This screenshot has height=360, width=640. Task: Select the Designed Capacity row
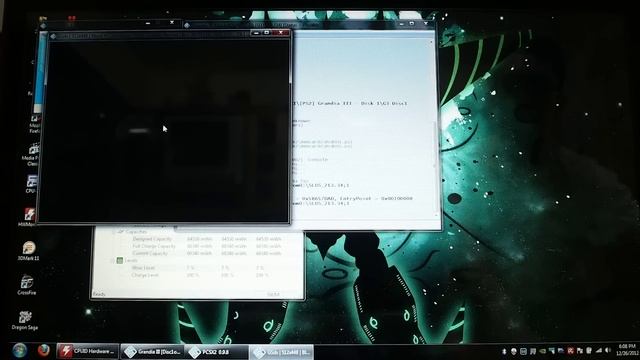tap(207, 239)
